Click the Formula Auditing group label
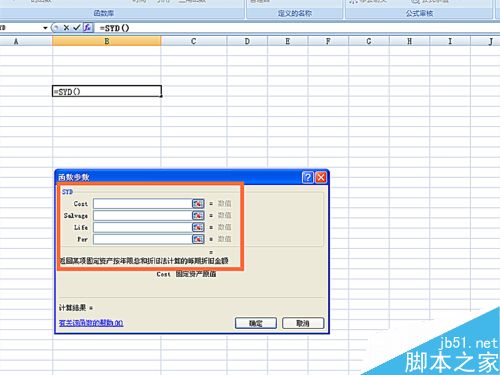This screenshot has width=500, height=375. [x=419, y=13]
